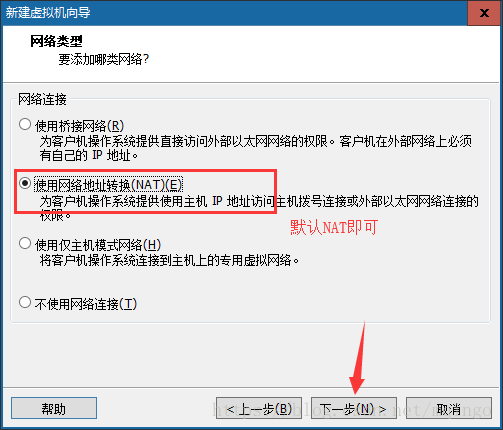Click the host-only network description sentence
Screen dimensions: 503x430
click(169, 260)
